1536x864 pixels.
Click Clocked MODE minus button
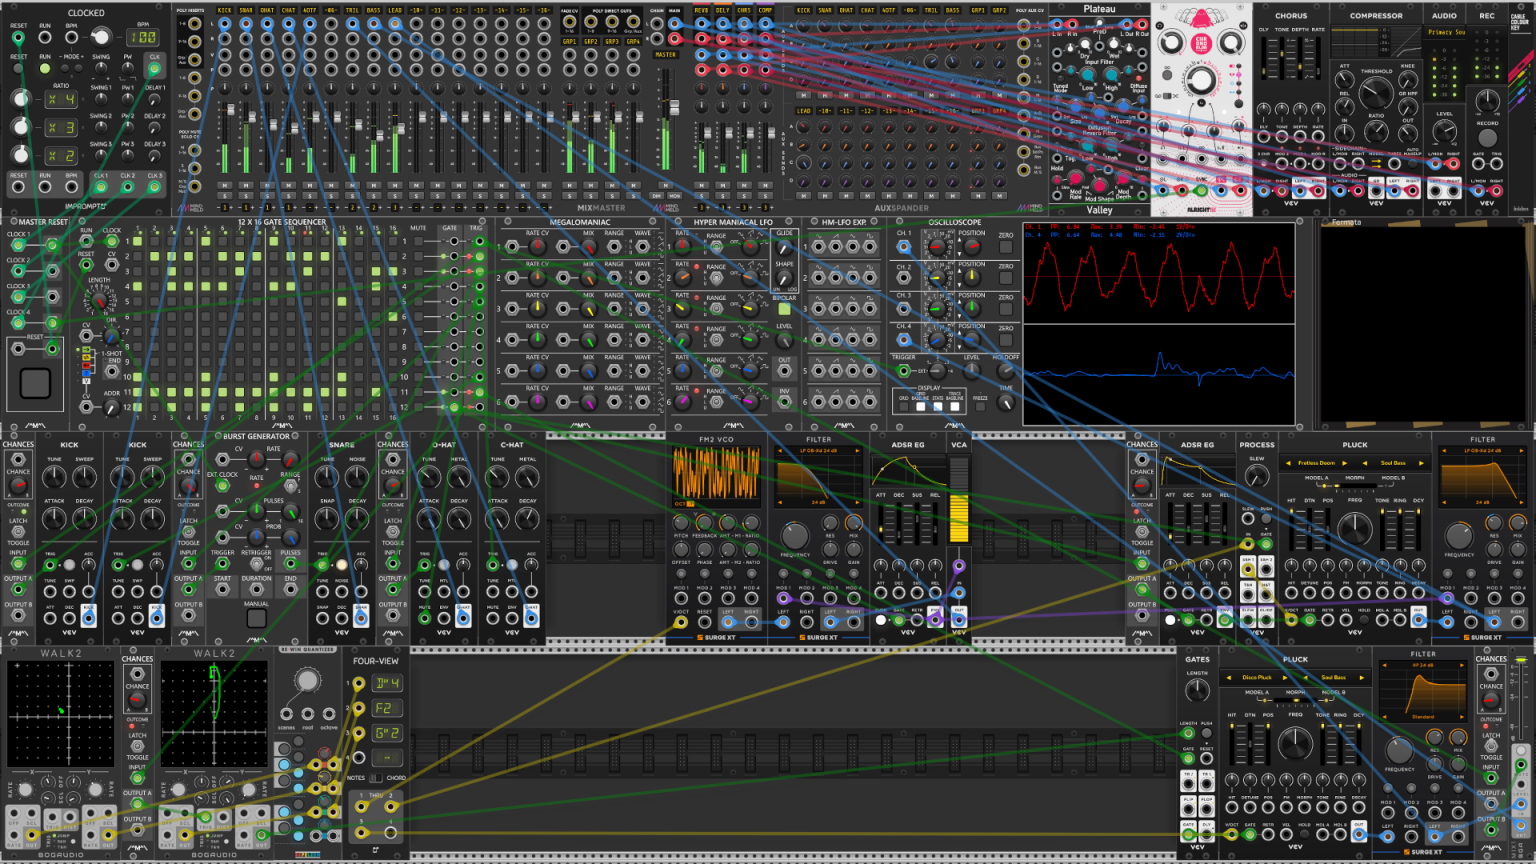(x=63, y=70)
